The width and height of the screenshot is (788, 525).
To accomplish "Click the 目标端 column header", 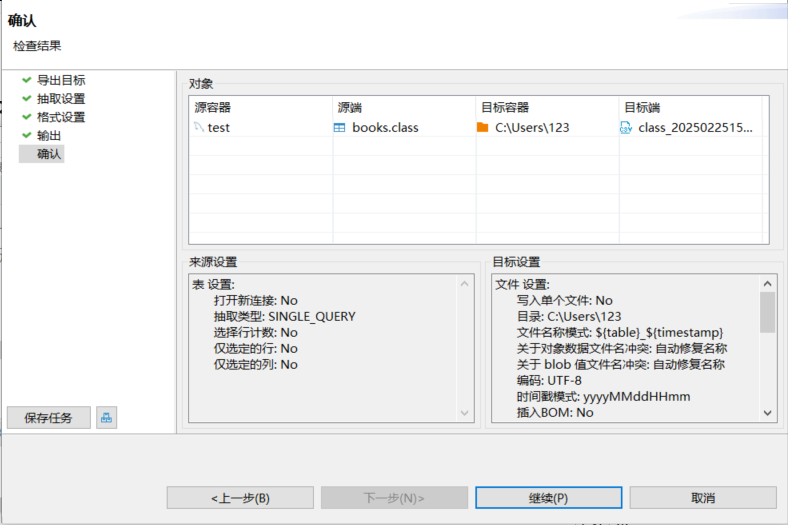I will tap(642, 107).
